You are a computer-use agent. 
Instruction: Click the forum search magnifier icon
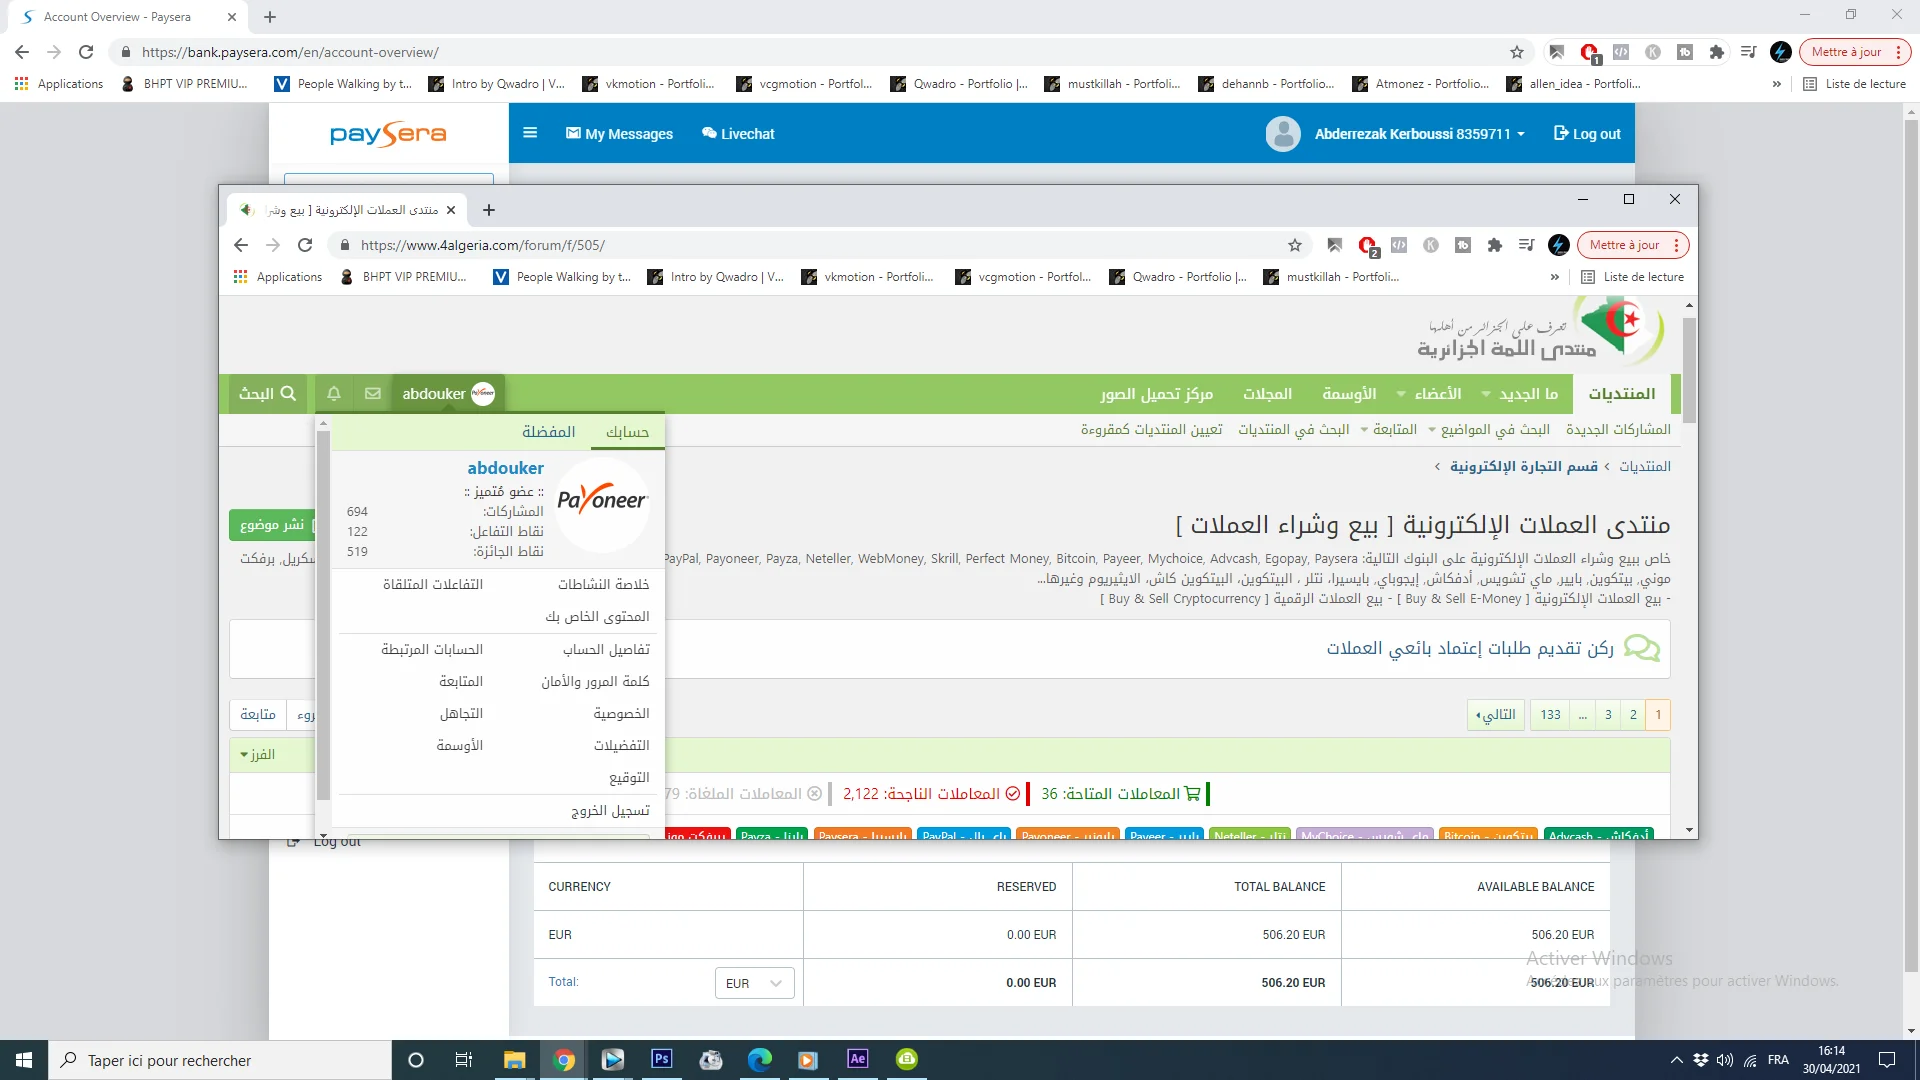[x=288, y=394]
